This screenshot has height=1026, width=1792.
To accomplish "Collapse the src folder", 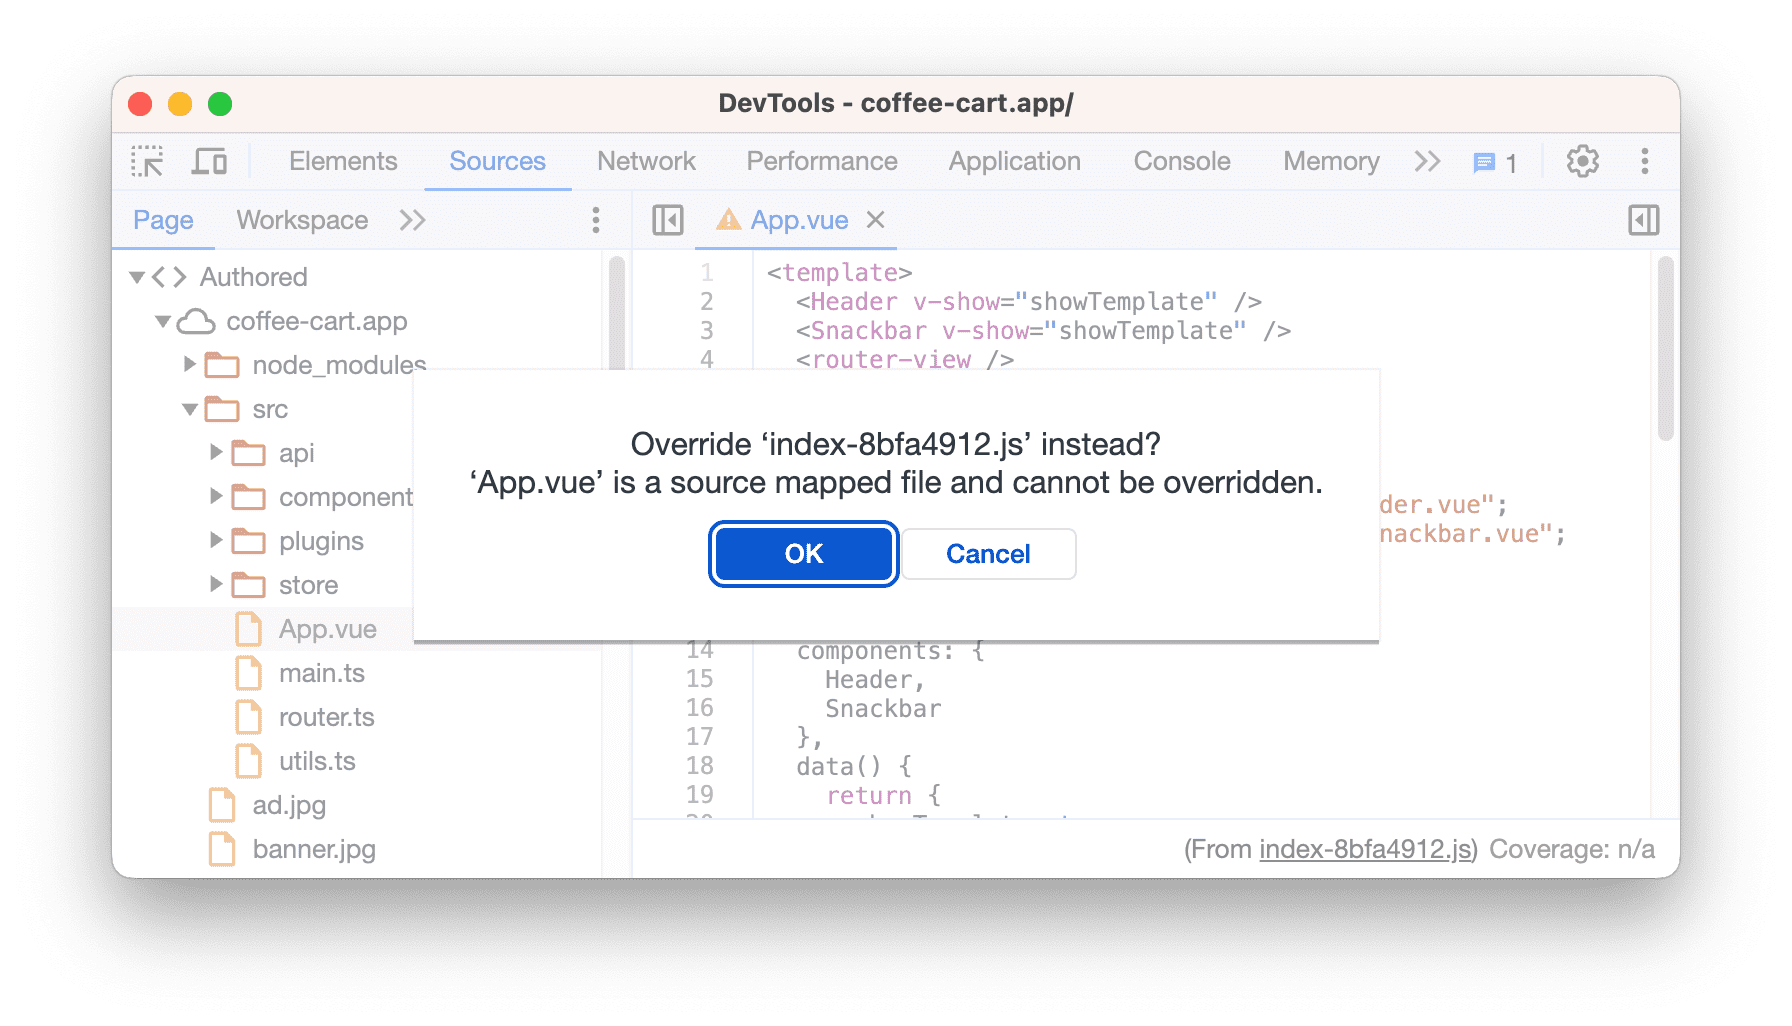I will (189, 409).
